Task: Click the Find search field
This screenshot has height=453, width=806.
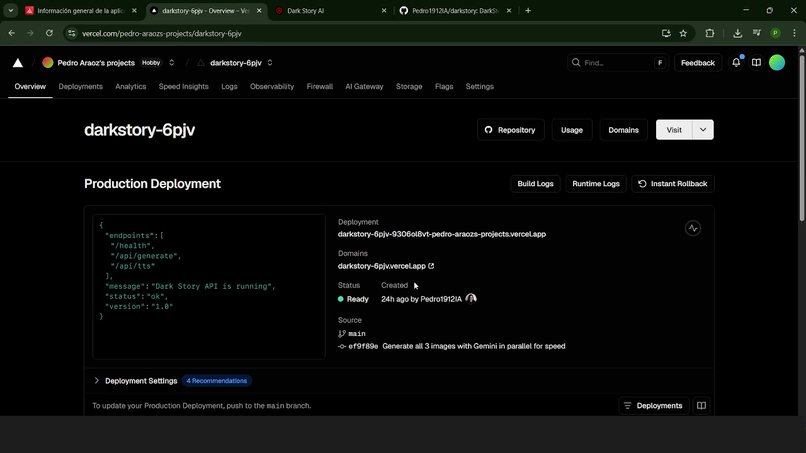Action: pyautogui.click(x=617, y=63)
